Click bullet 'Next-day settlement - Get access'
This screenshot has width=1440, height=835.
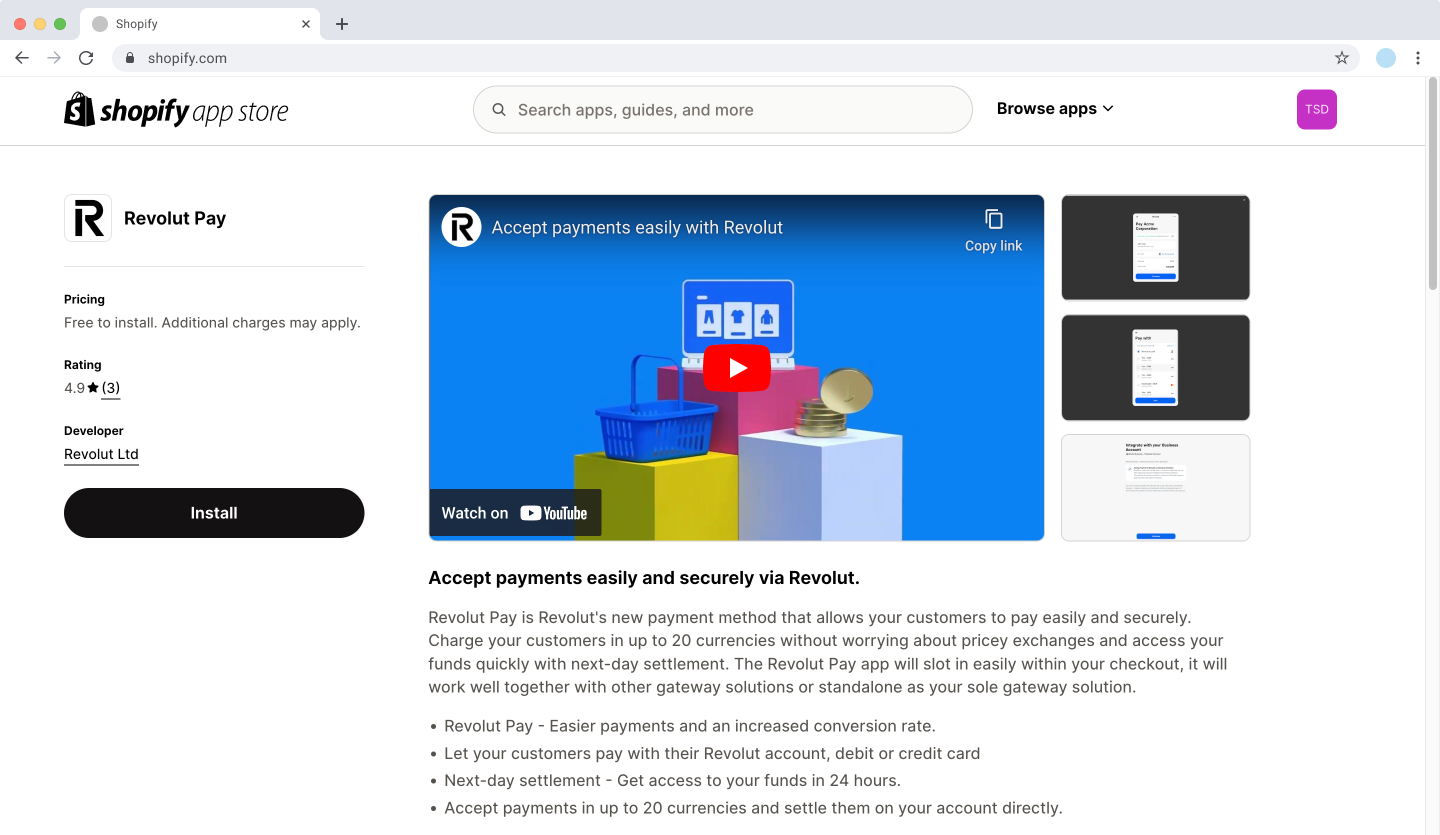[x=672, y=780]
